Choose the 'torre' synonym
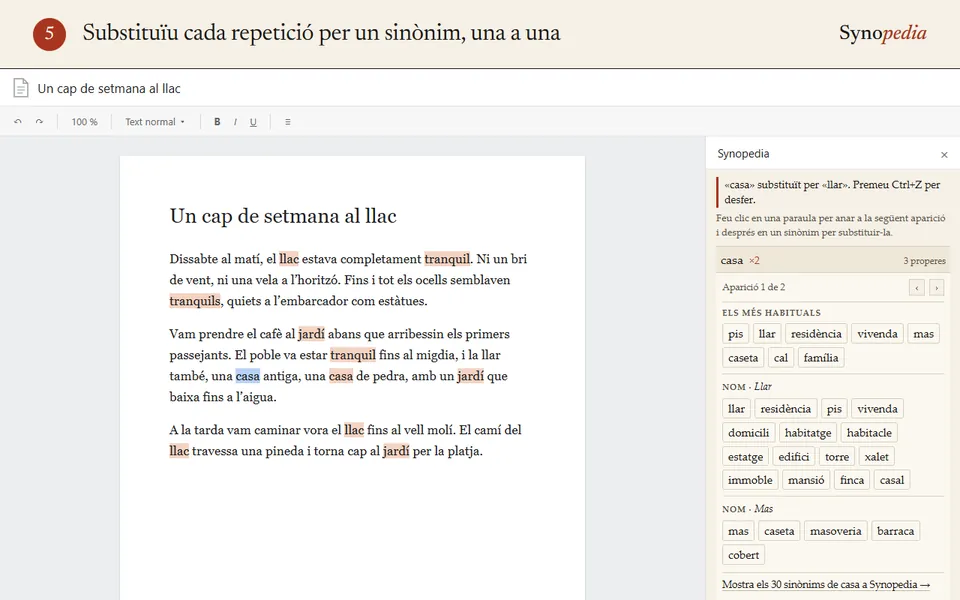This screenshot has width=960, height=600. [836, 457]
